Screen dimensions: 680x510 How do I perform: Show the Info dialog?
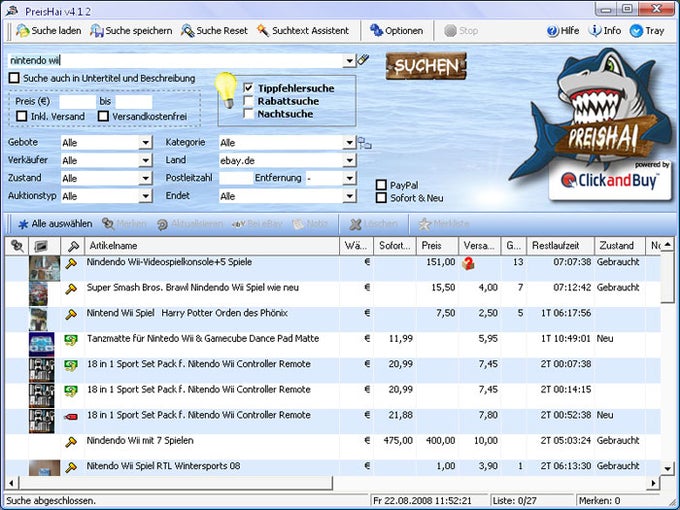tap(605, 31)
